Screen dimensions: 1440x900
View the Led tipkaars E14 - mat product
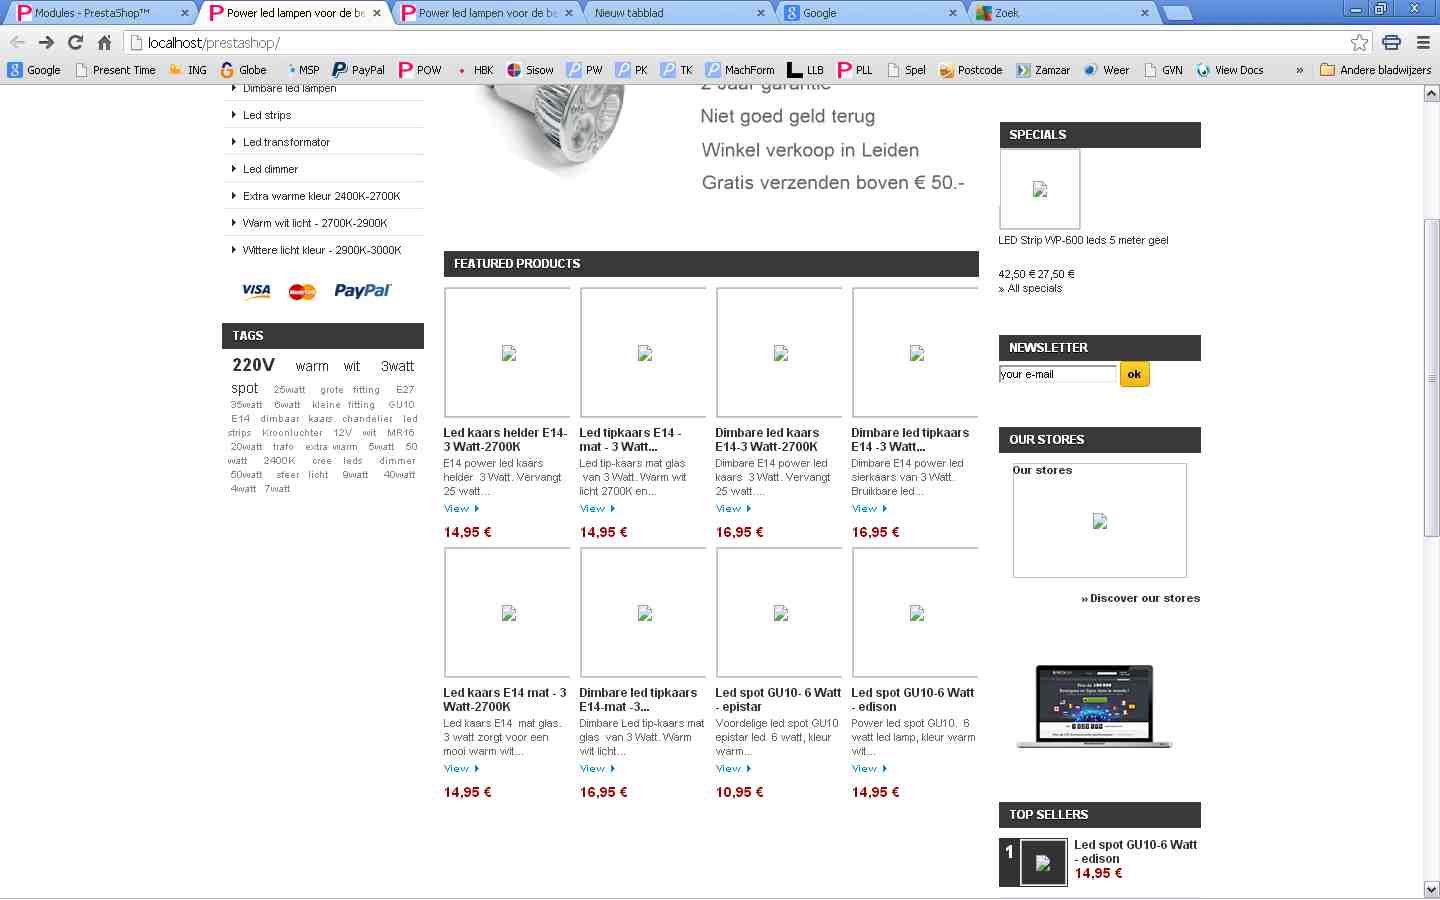pyautogui.click(x=597, y=509)
